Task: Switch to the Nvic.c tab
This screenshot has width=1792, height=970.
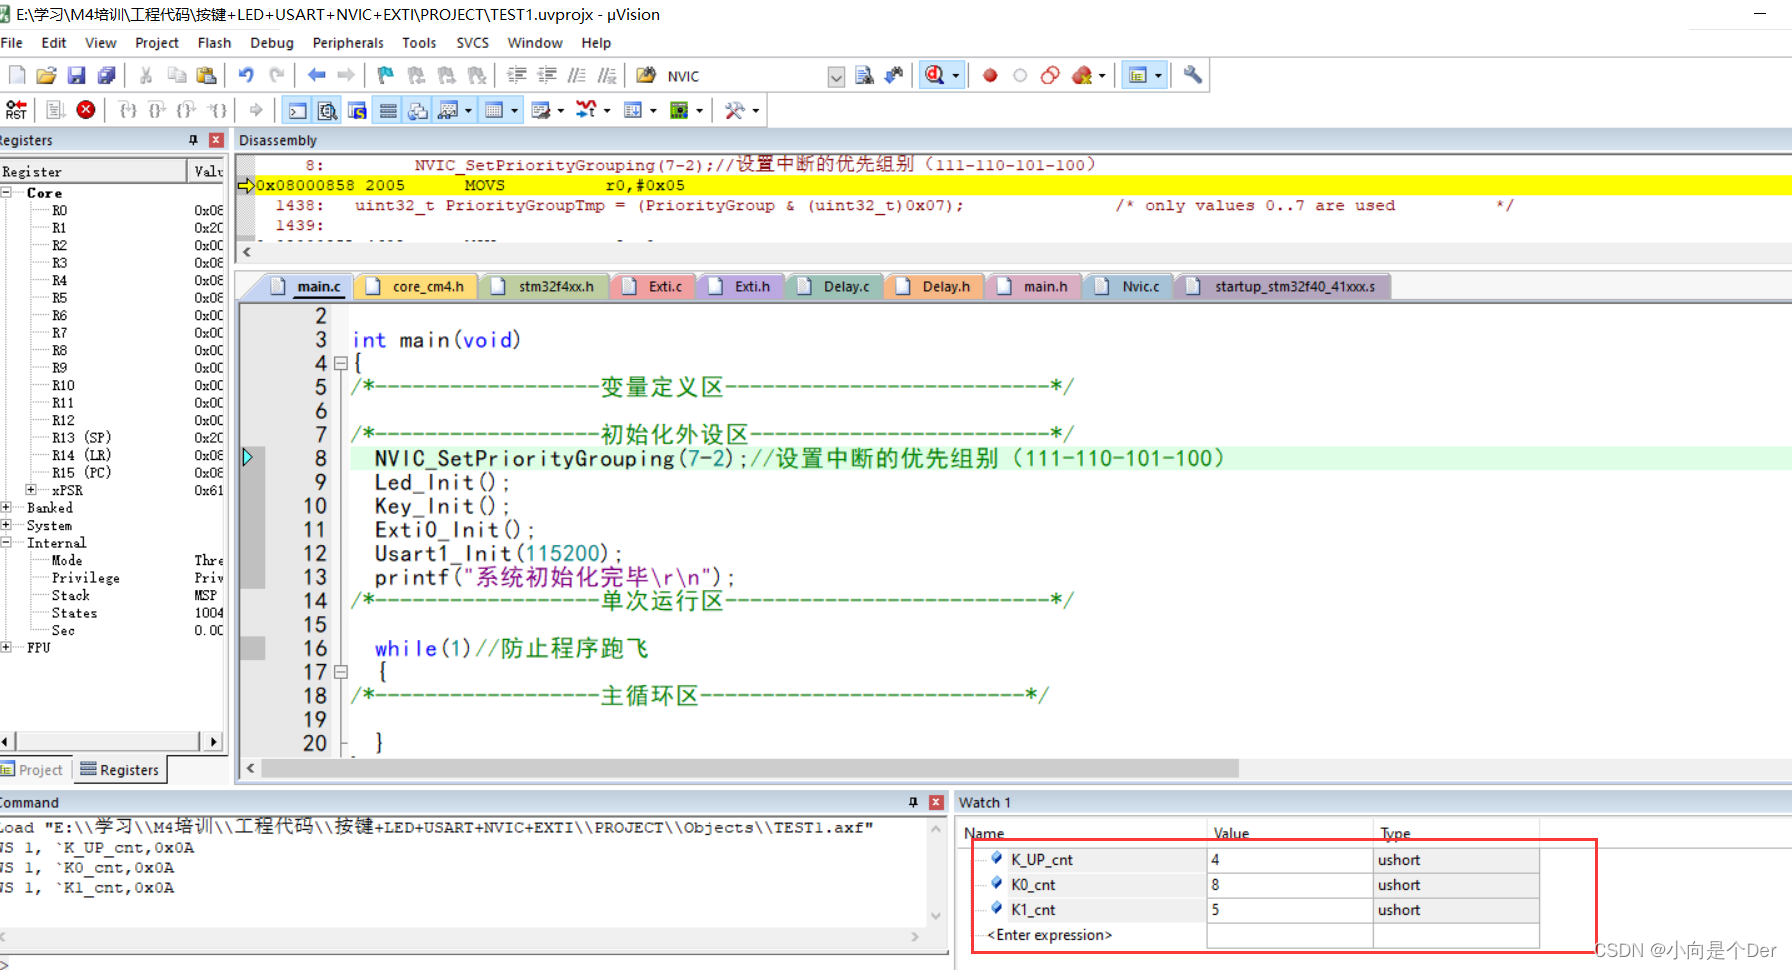Action: coord(1128,286)
